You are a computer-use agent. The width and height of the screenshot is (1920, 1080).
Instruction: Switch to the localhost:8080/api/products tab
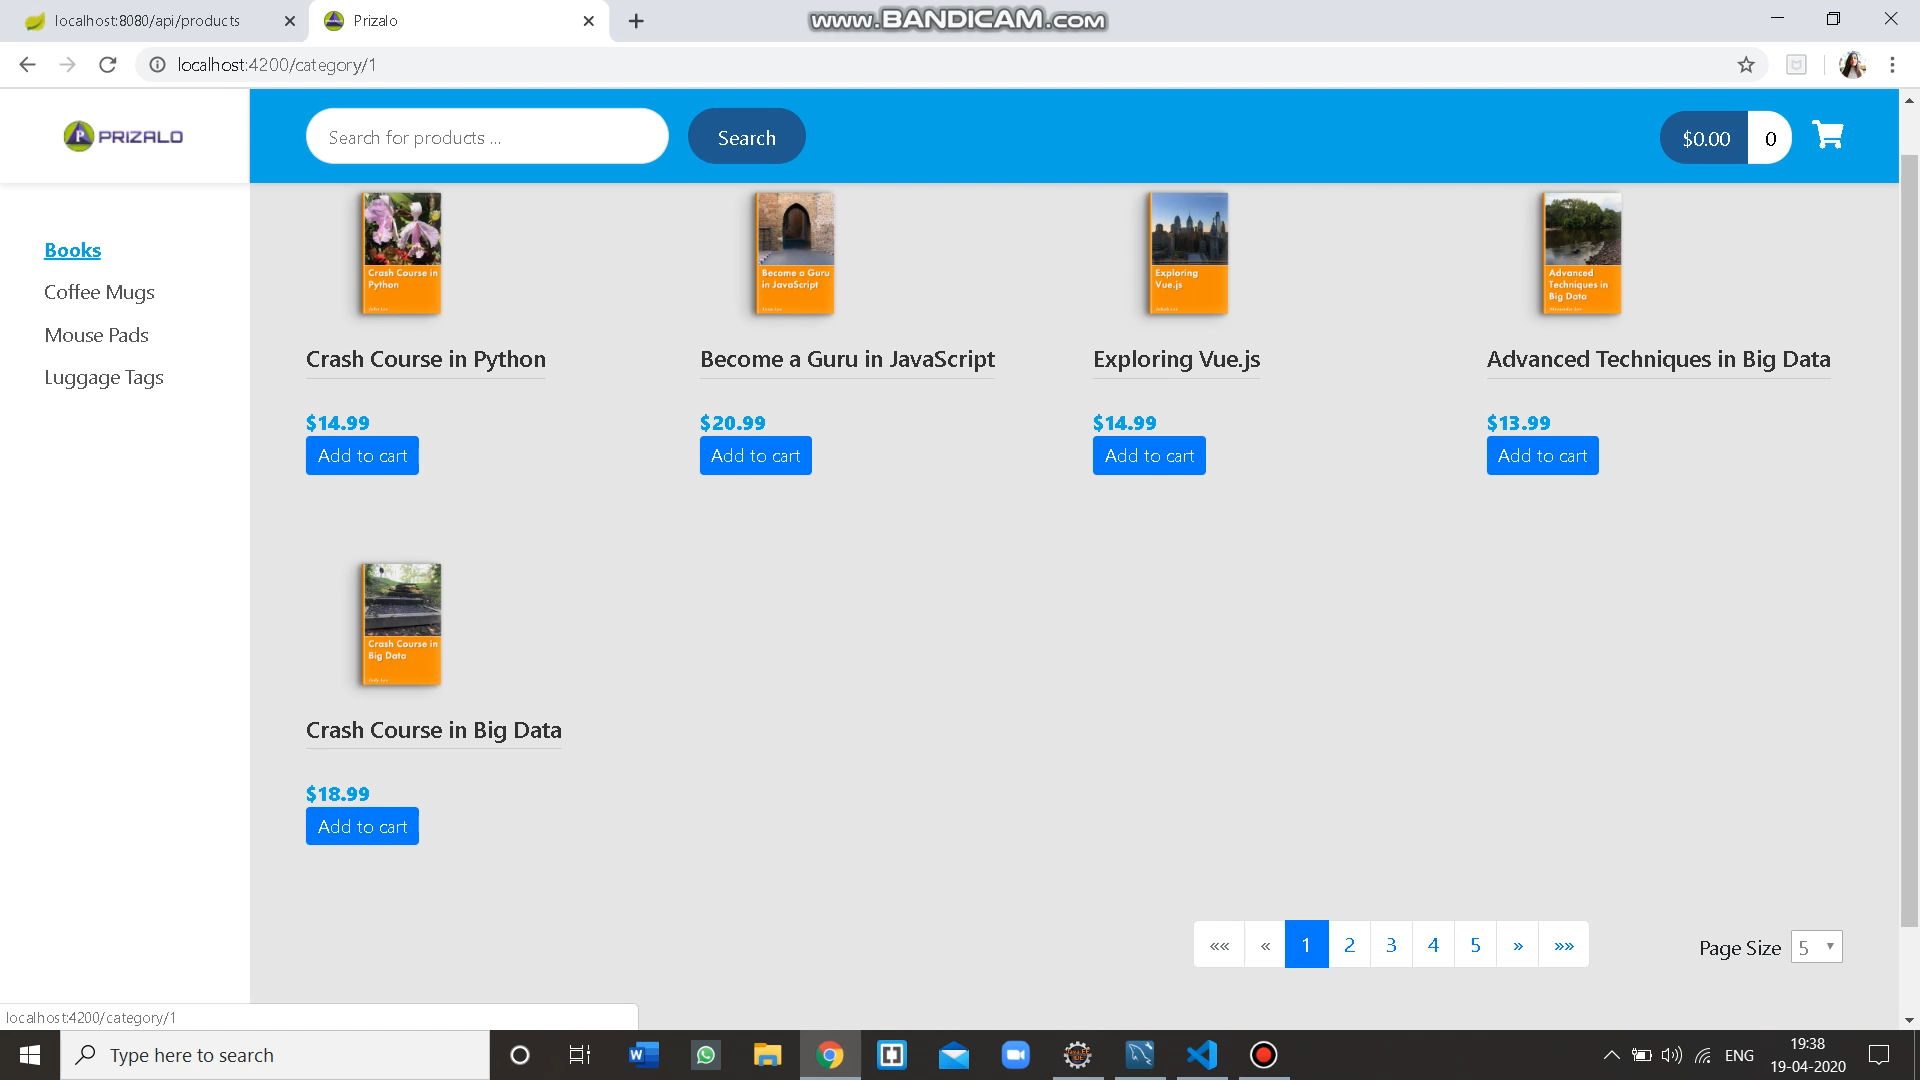150,20
